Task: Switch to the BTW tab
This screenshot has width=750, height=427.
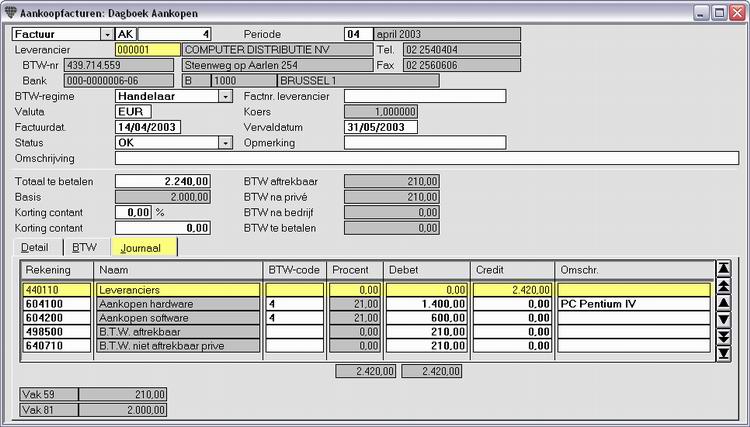Action: 84,246
